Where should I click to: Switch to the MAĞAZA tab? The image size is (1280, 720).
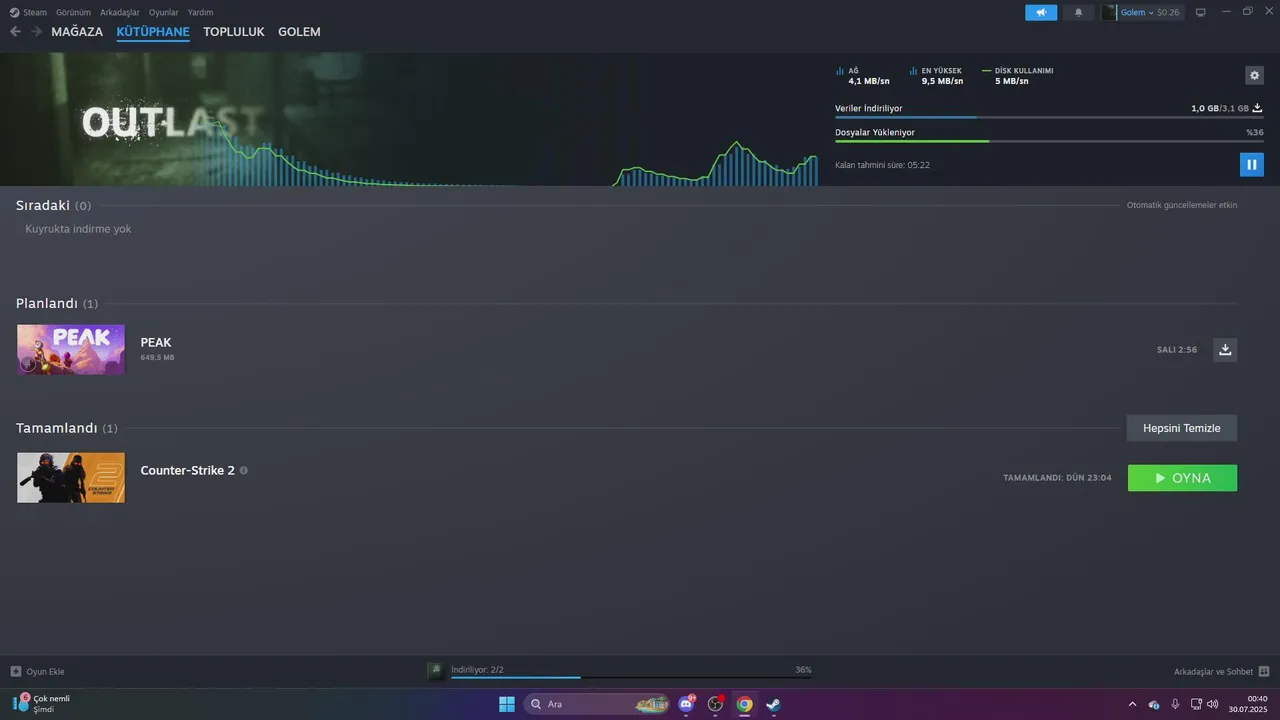pos(77,32)
